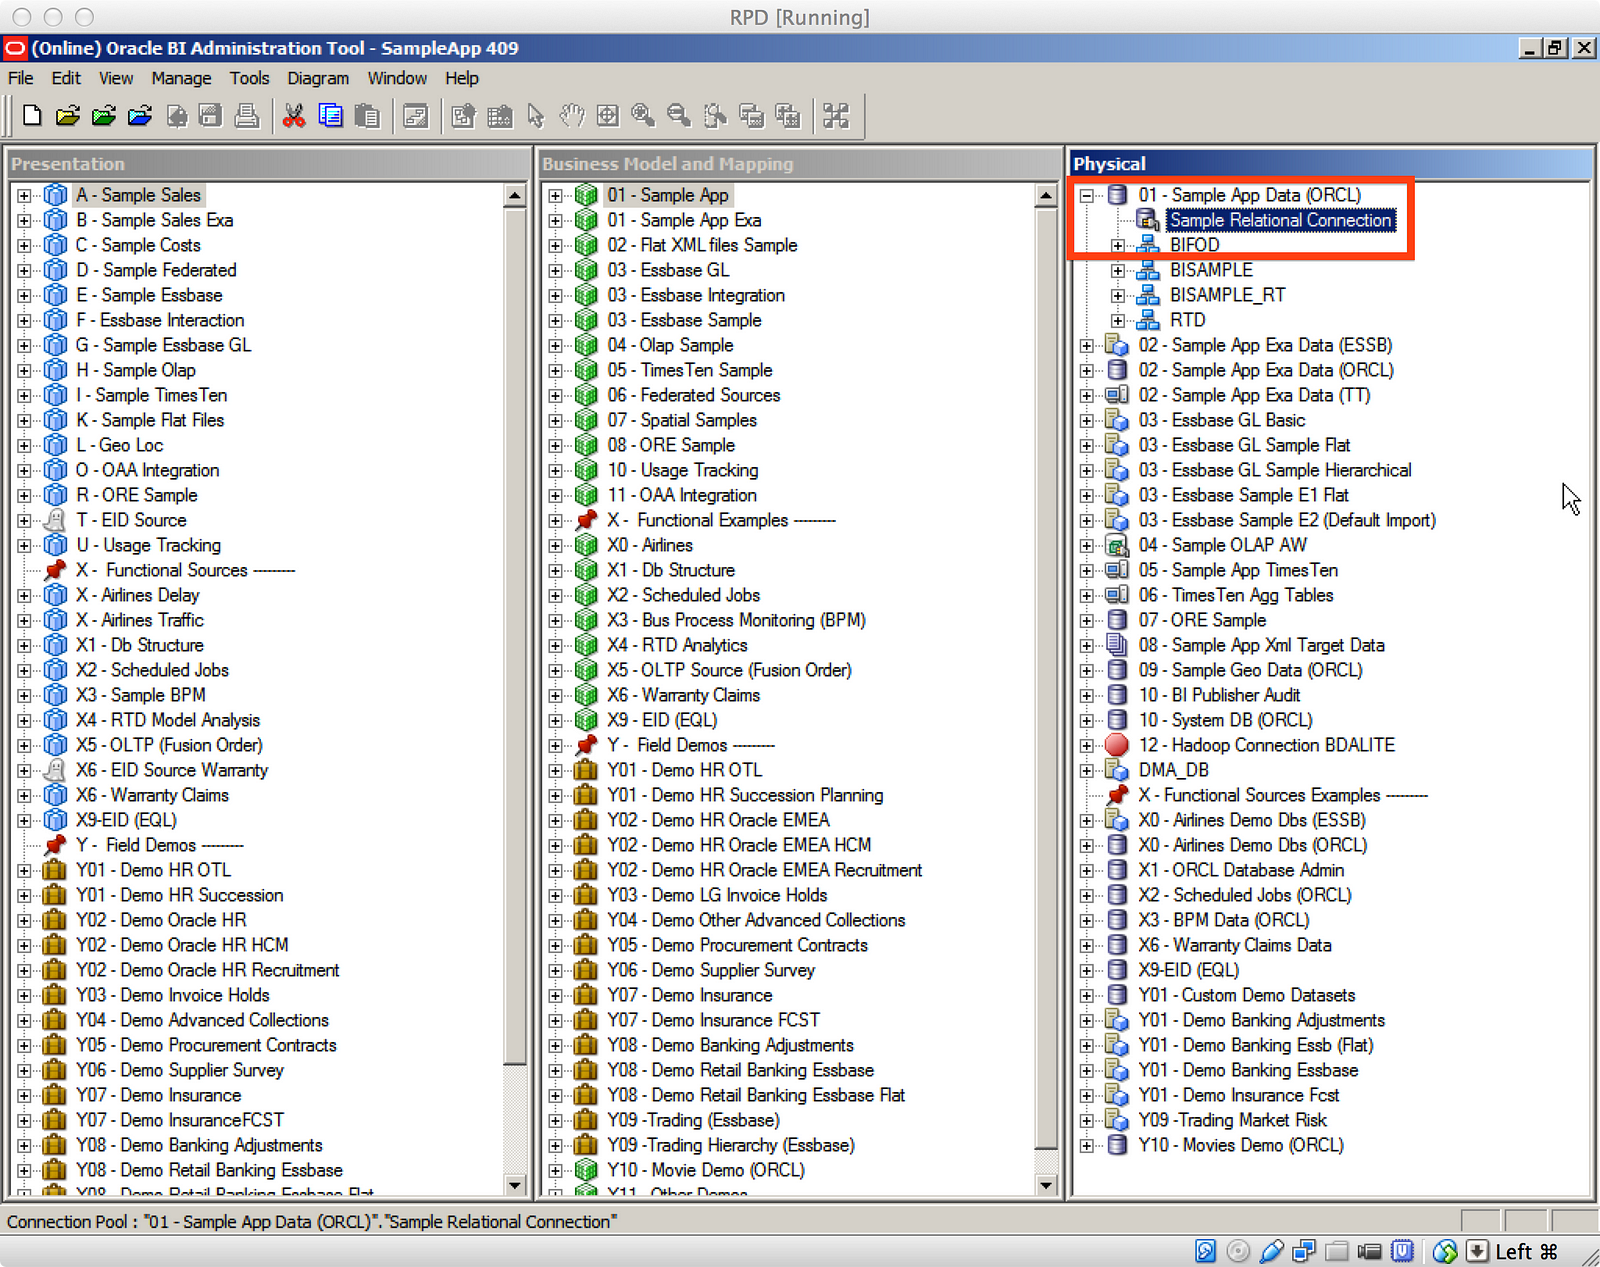This screenshot has height=1267, width=1600.
Task: Click the Cut scissors icon
Action: (x=294, y=116)
